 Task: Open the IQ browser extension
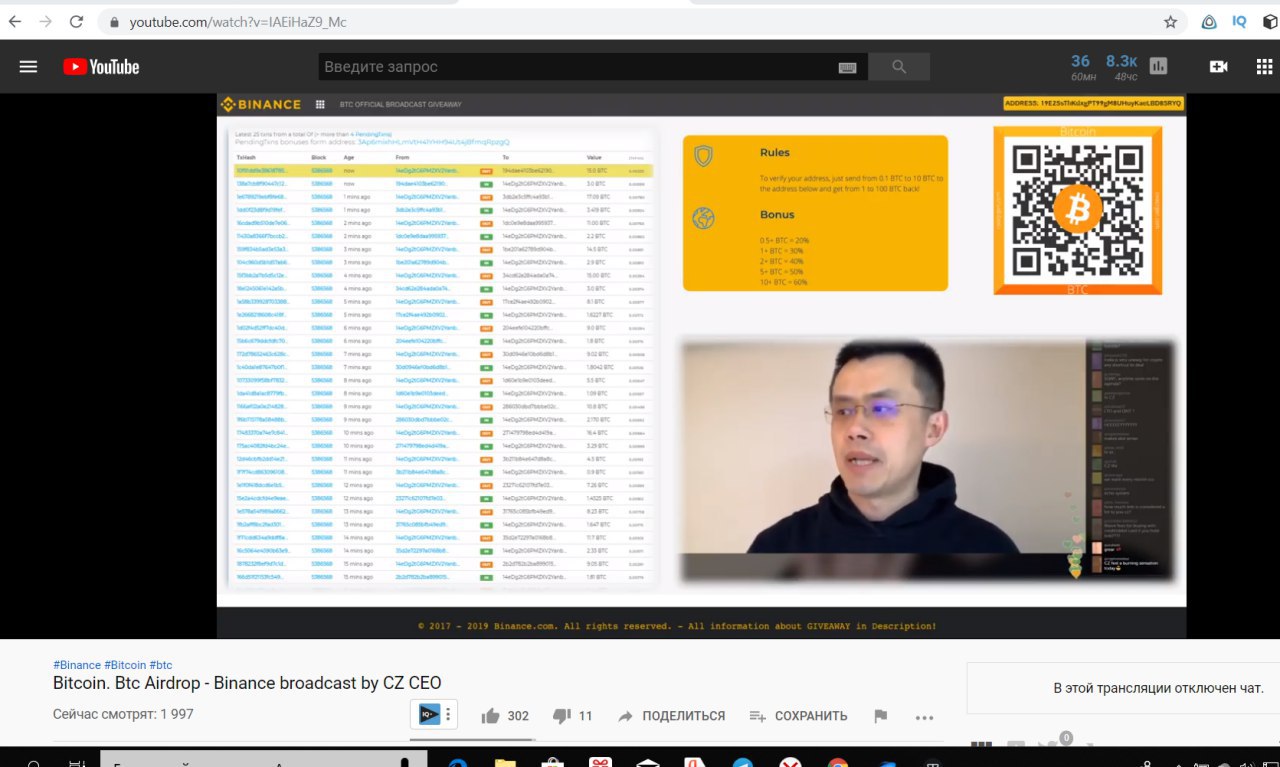click(x=1239, y=21)
